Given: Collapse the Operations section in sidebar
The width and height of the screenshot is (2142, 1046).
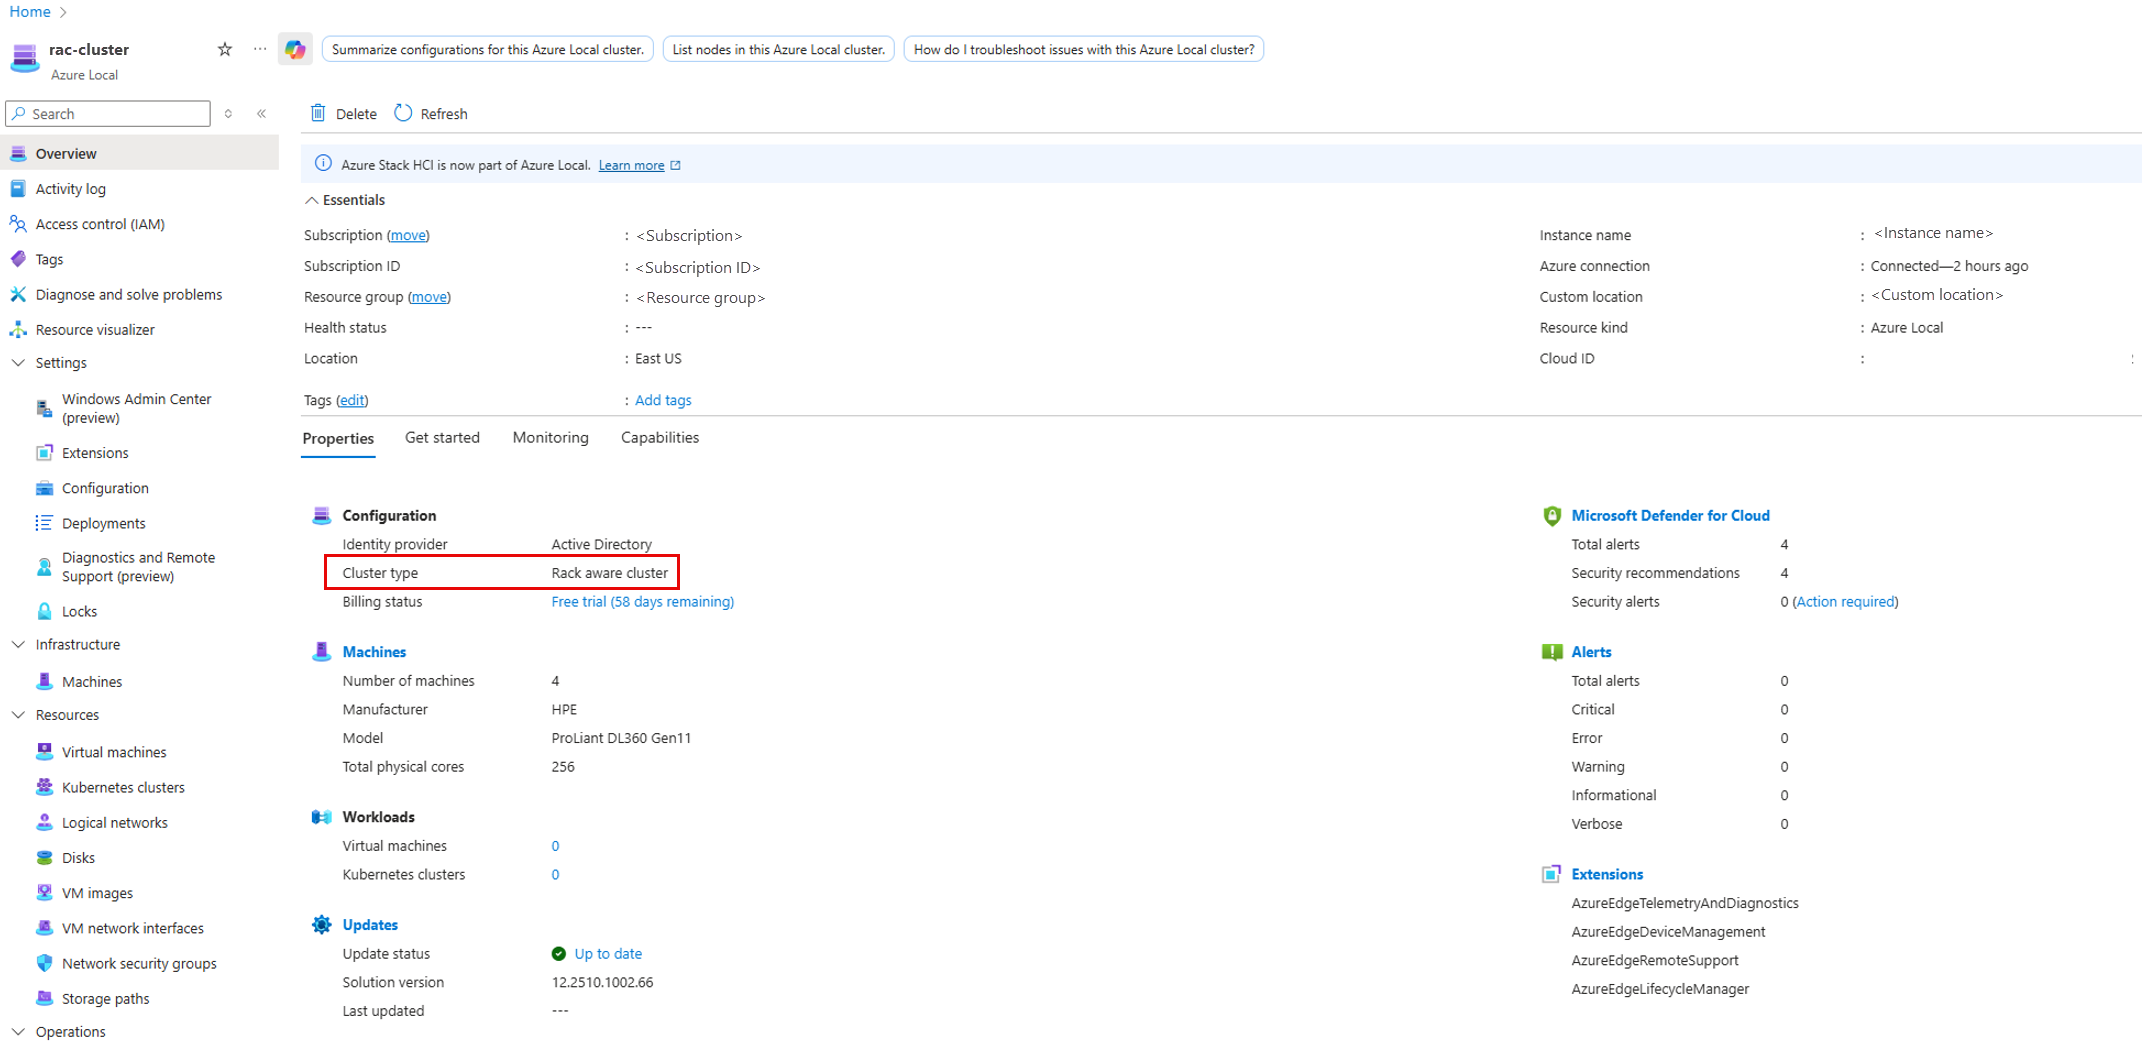Looking at the screenshot, I should coord(18,1032).
